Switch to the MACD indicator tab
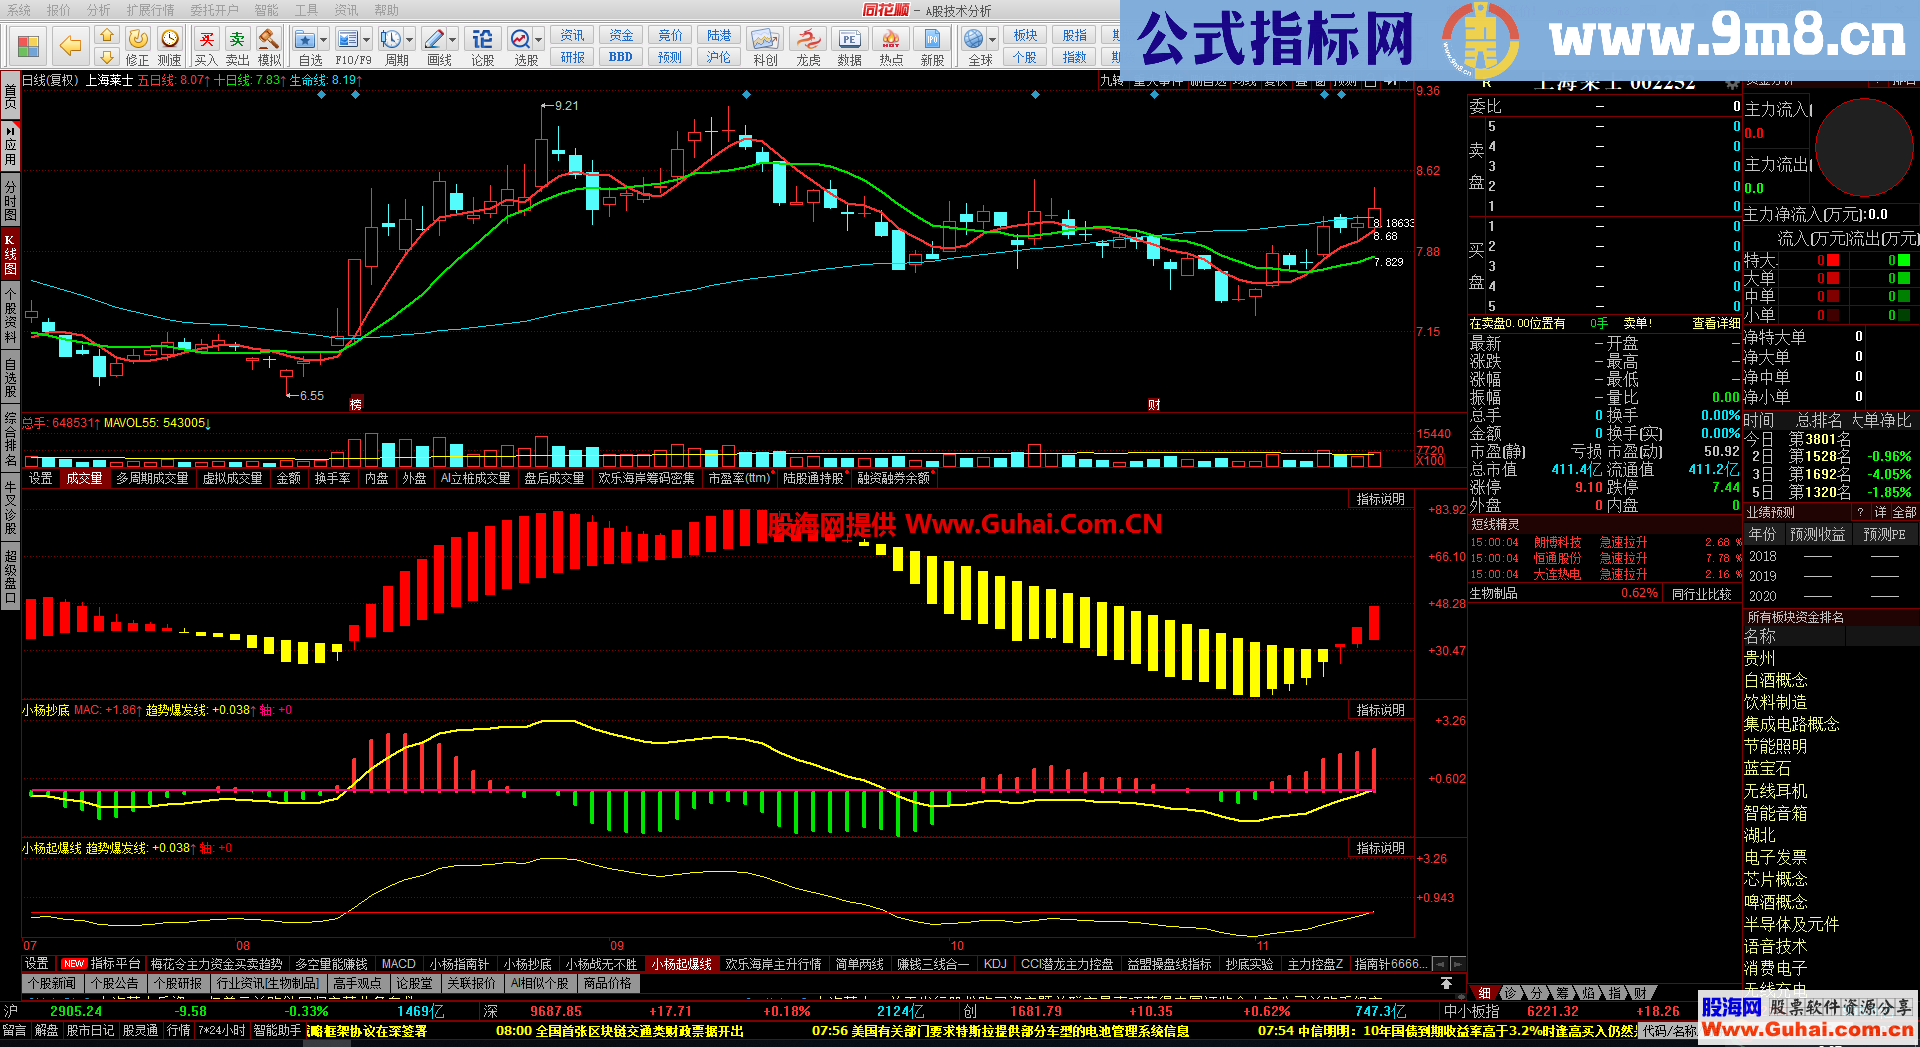1920x1047 pixels. [x=398, y=964]
